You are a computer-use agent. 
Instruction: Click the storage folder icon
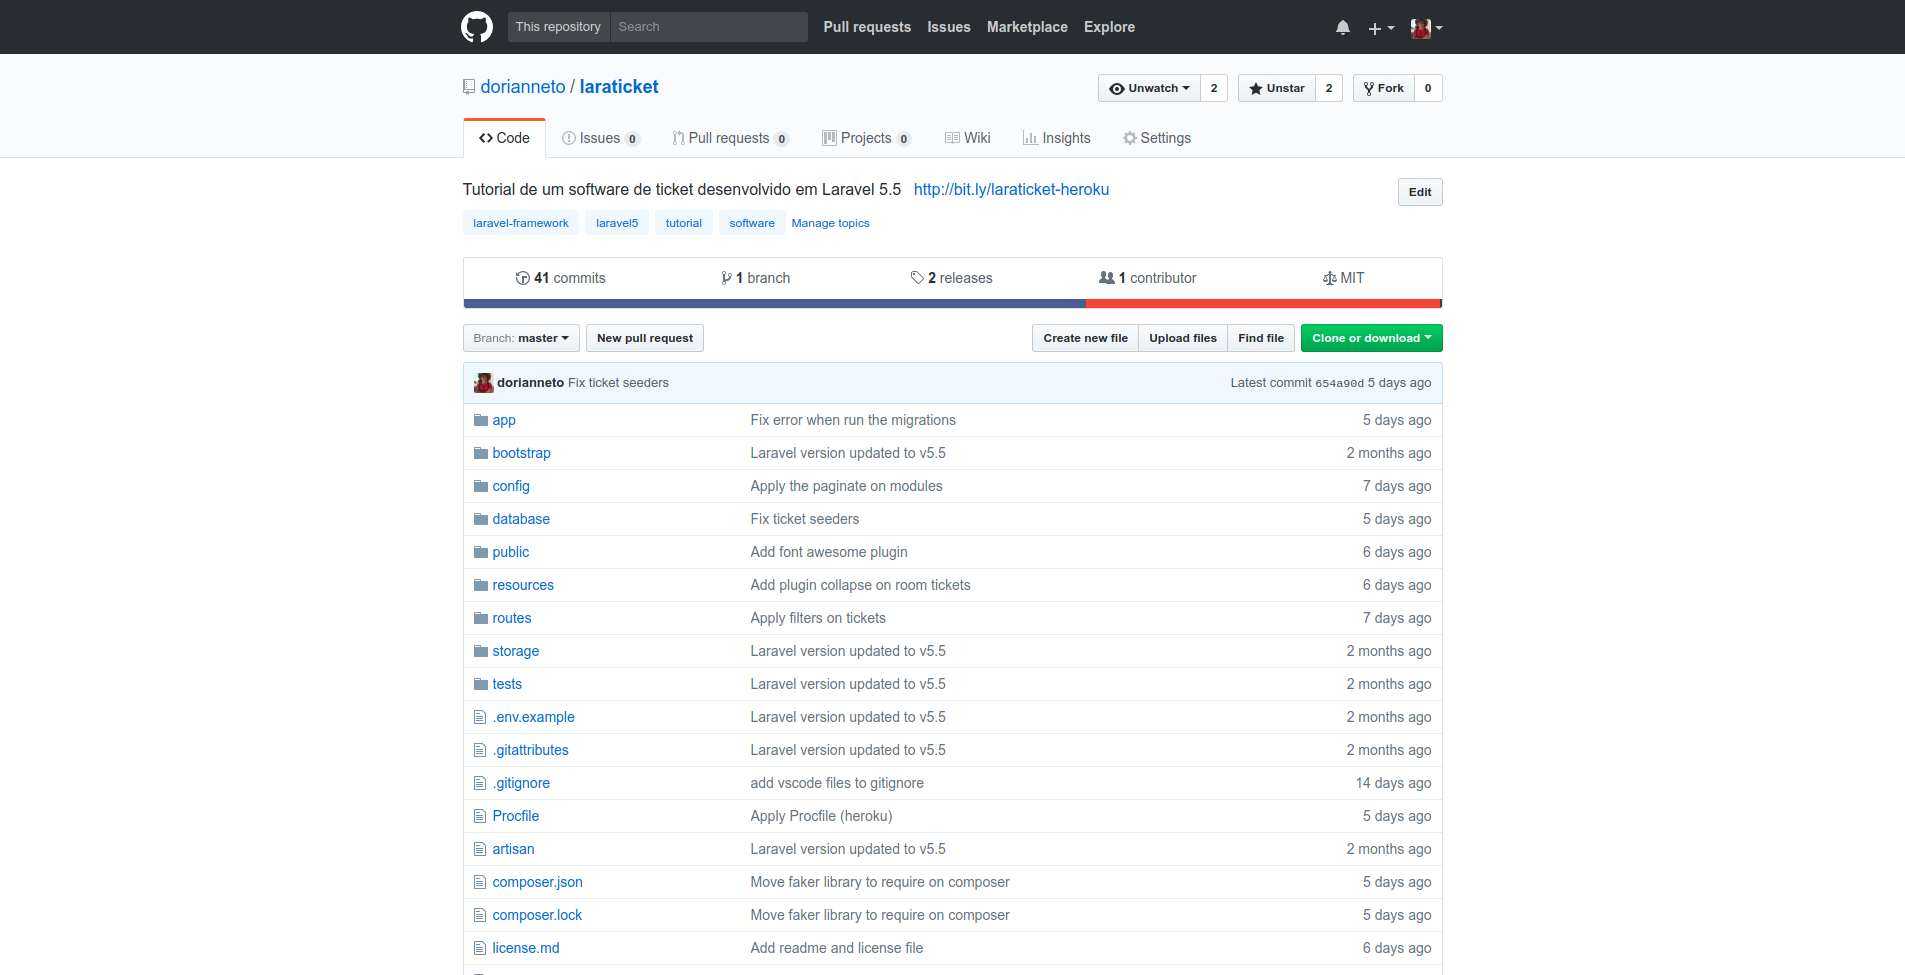[x=481, y=651]
